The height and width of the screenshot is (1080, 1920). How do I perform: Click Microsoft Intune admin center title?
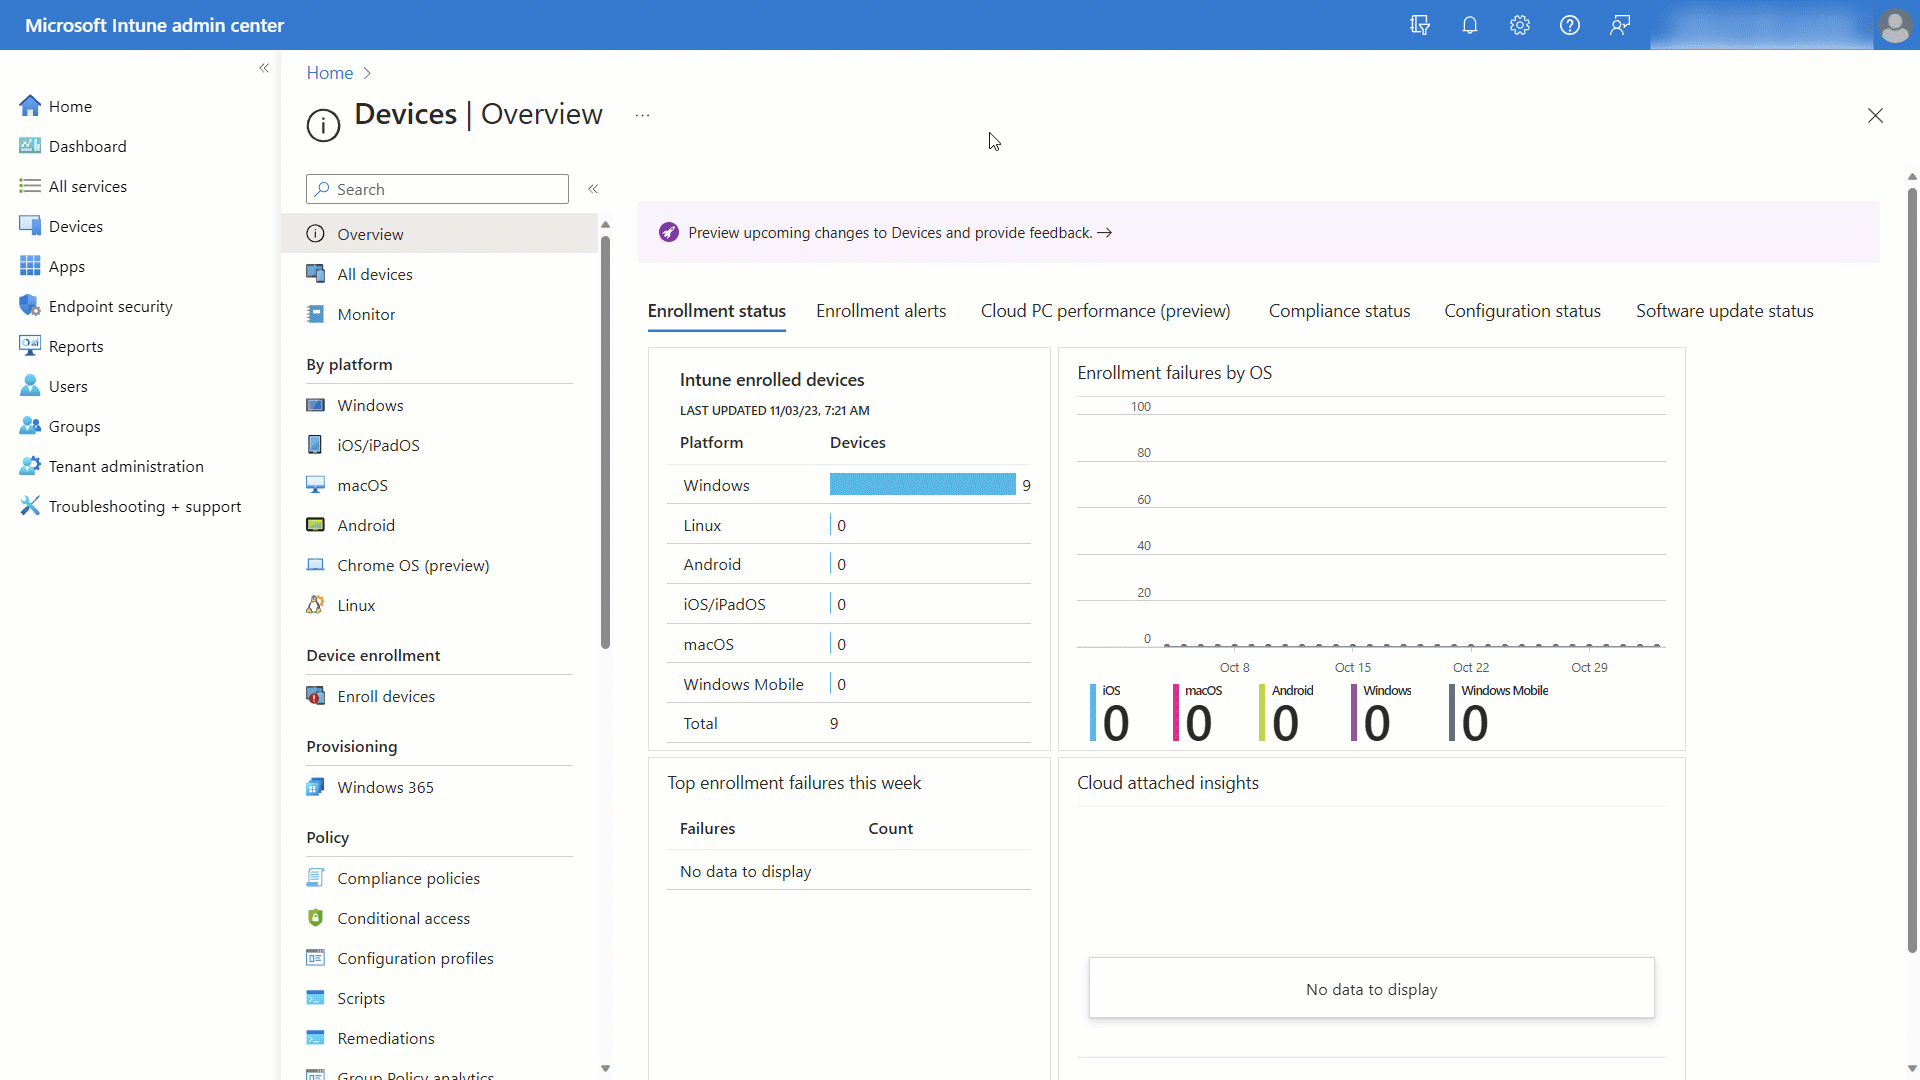point(154,25)
